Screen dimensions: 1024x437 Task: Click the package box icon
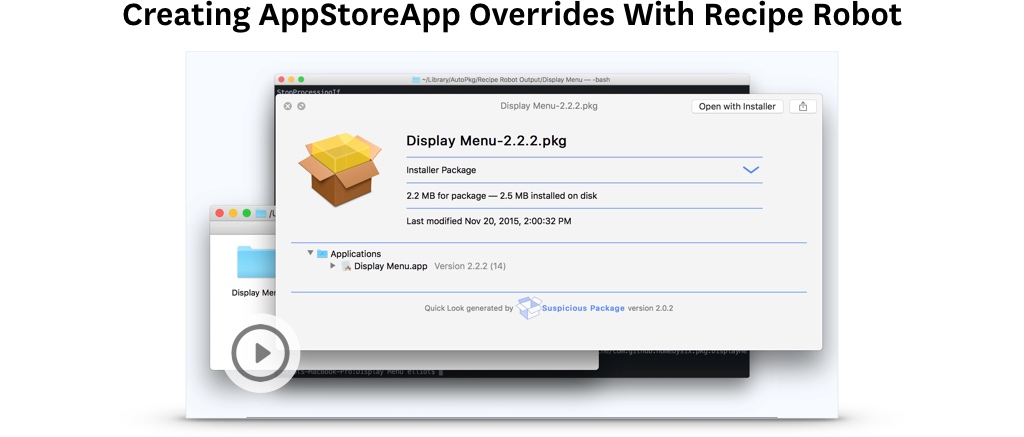click(x=340, y=170)
